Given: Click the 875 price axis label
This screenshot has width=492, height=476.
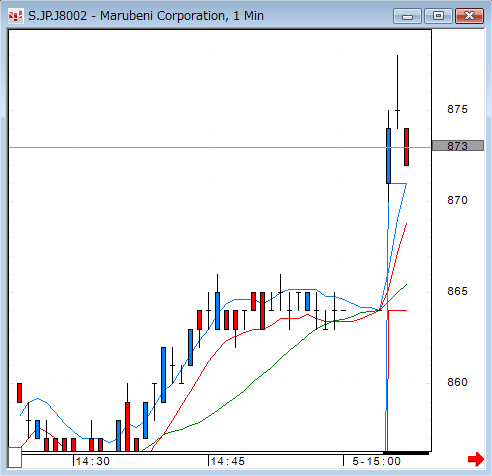Looking at the screenshot, I should (457, 109).
